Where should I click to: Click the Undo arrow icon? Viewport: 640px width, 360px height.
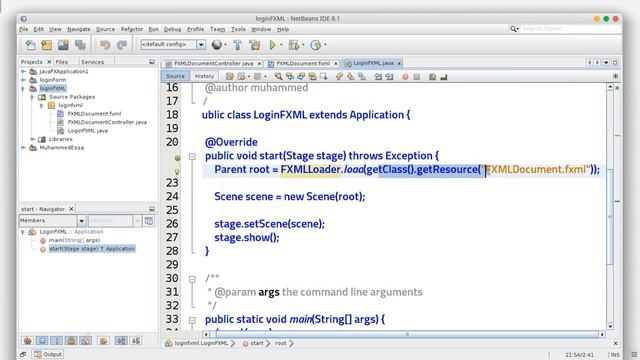pos(105,45)
